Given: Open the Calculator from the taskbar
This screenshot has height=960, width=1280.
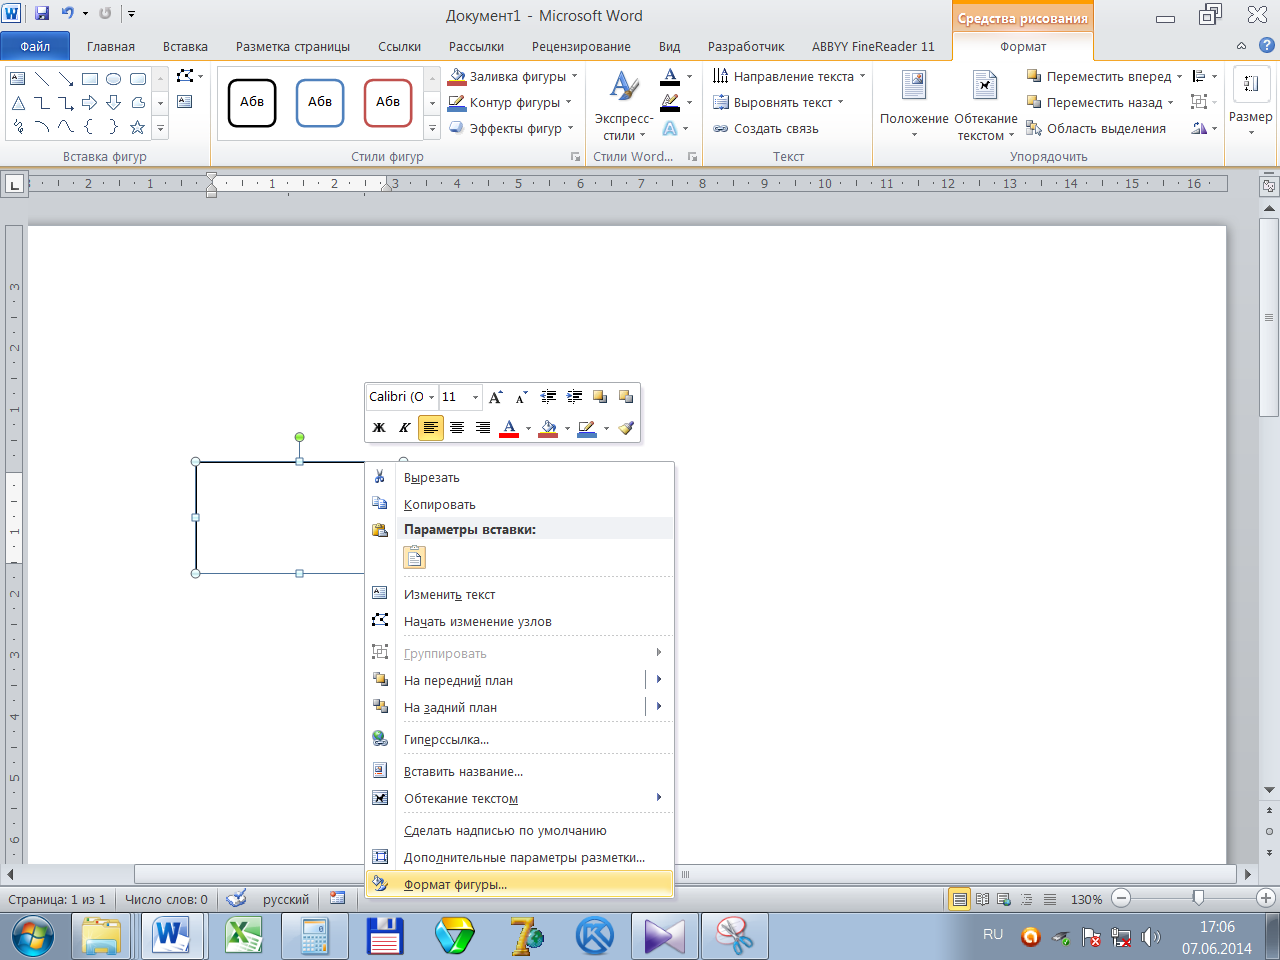Looking at the screenshot, I should coord(314,937).
